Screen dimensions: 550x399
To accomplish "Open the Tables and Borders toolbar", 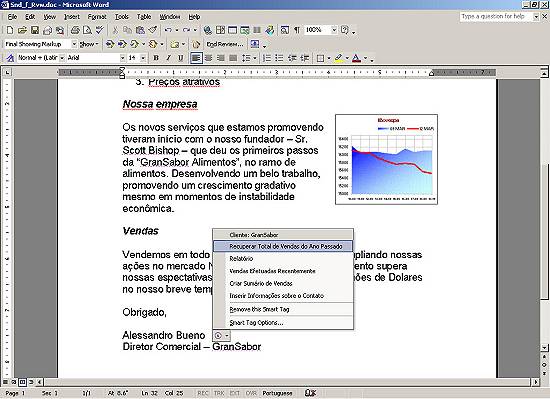I will click(220, 30).
